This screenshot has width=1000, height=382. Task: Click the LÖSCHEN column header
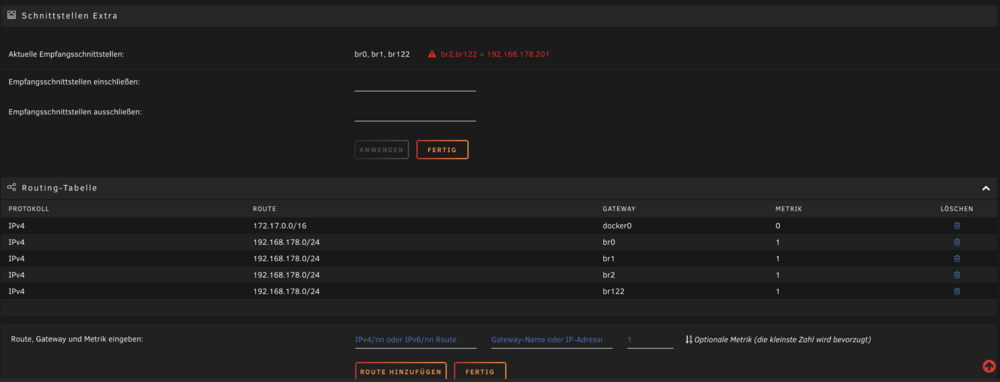pyautogui.click(x=957, y=209)
